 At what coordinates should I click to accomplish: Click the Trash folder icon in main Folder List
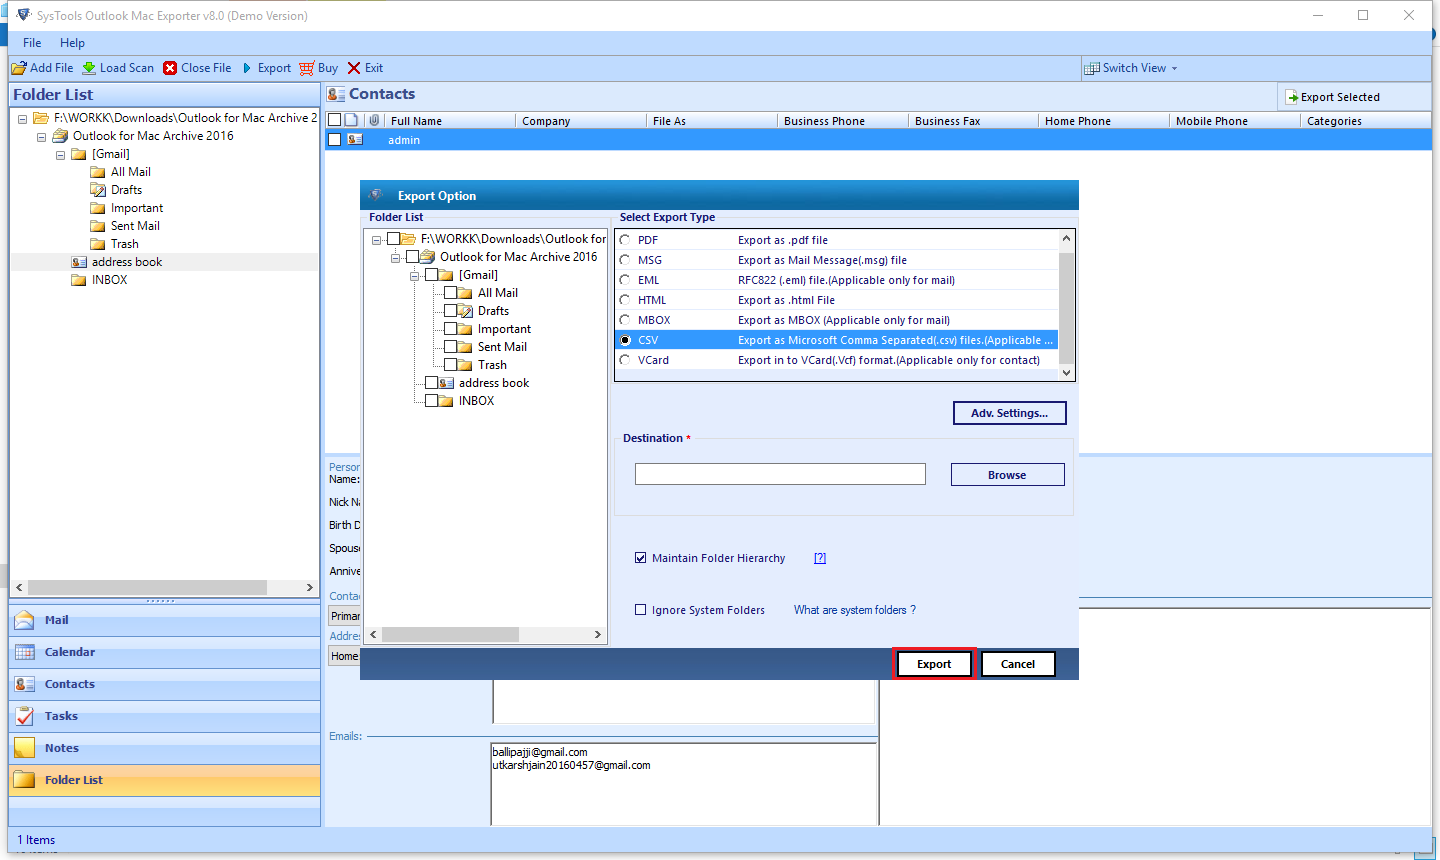[98, 244]
